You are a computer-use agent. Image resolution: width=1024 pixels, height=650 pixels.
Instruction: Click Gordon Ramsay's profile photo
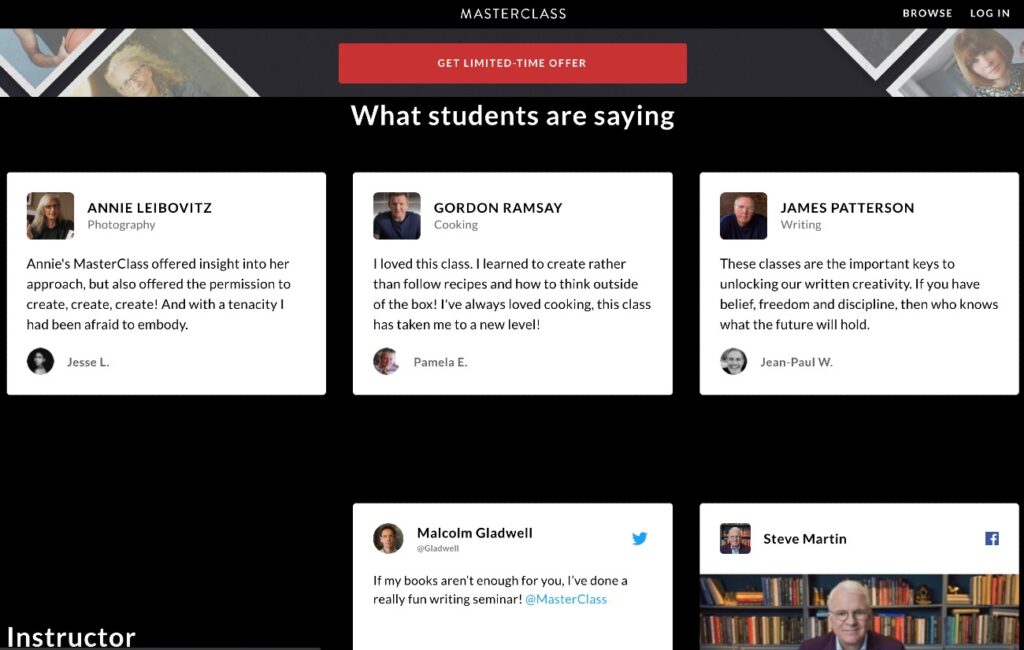[396, 215]
